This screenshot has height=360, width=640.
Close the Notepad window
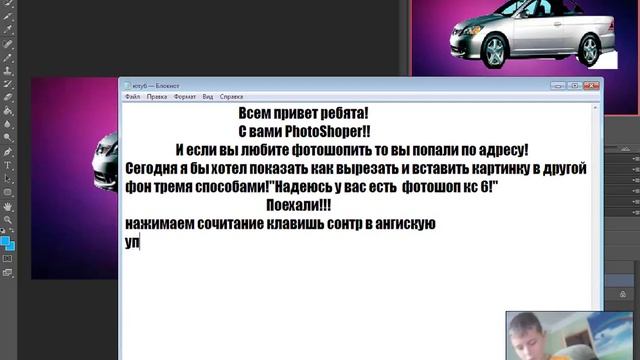(x=591, y=86)
